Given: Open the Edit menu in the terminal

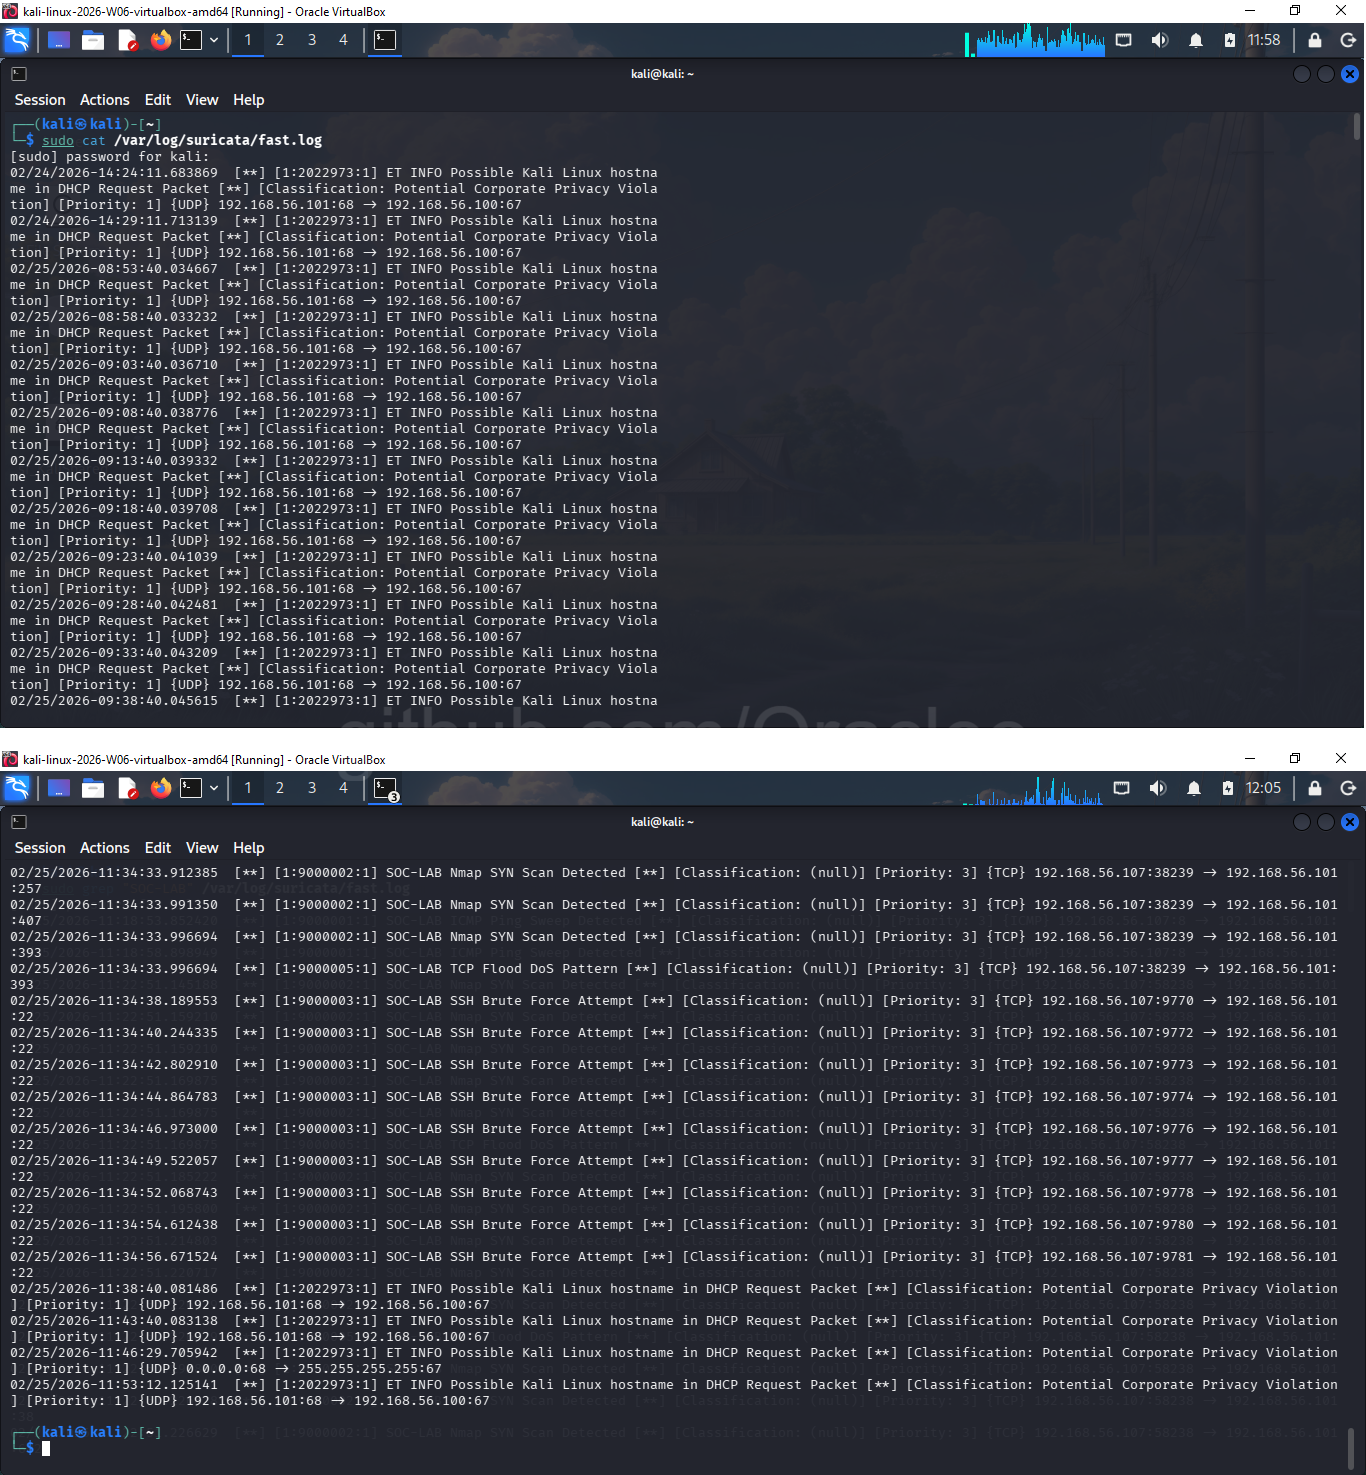Looking at the screenshot, I should pos(157,100).
